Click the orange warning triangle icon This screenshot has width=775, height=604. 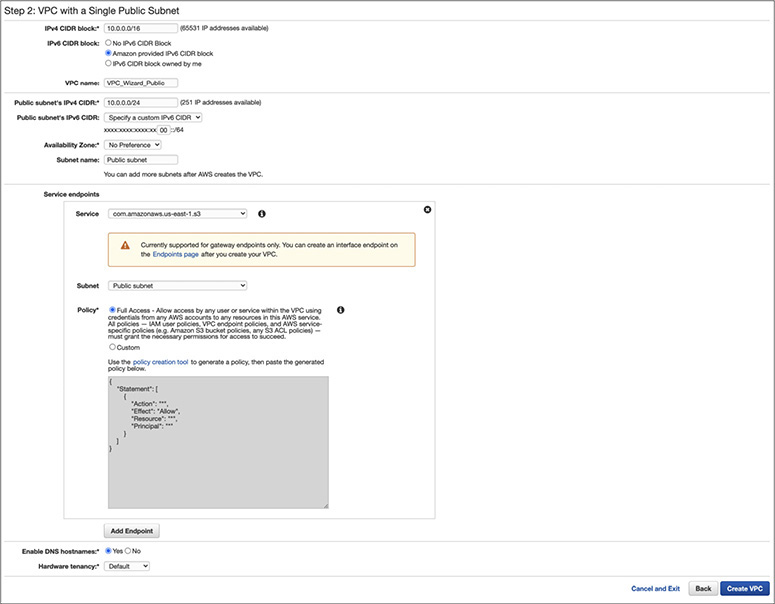[125, 244]
